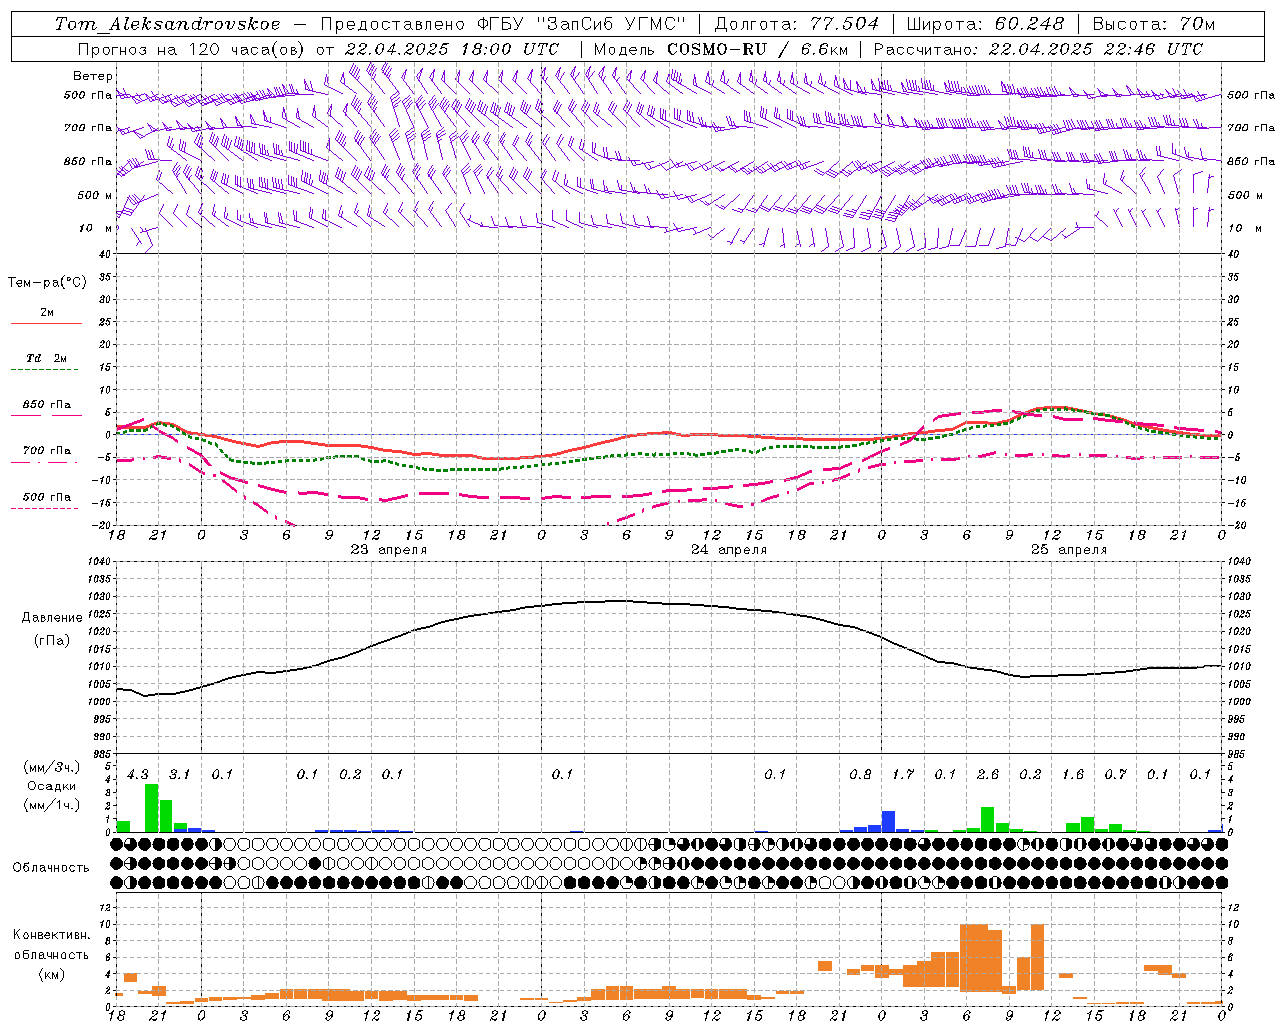Click the Осадки precipitation label

[51, 786]
